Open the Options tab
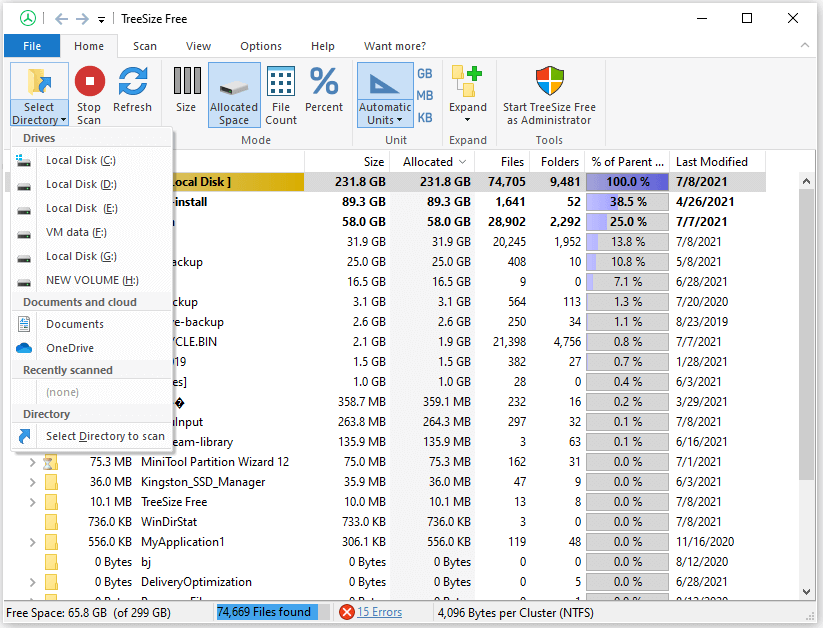The image size is (823, 628). (261, 46)
